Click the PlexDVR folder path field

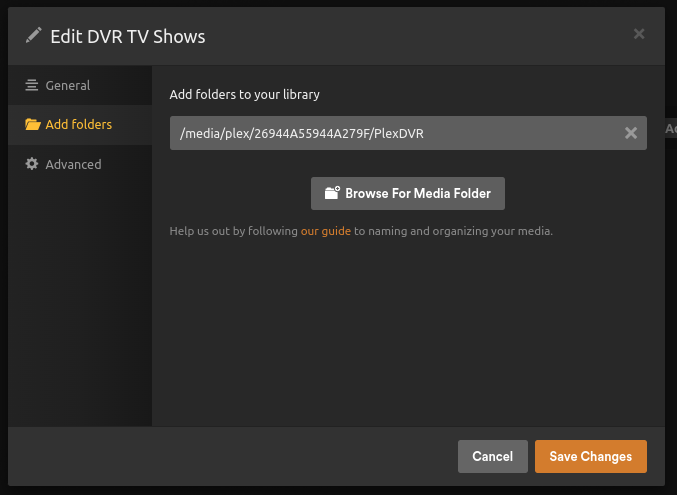(x=408, y=133)
